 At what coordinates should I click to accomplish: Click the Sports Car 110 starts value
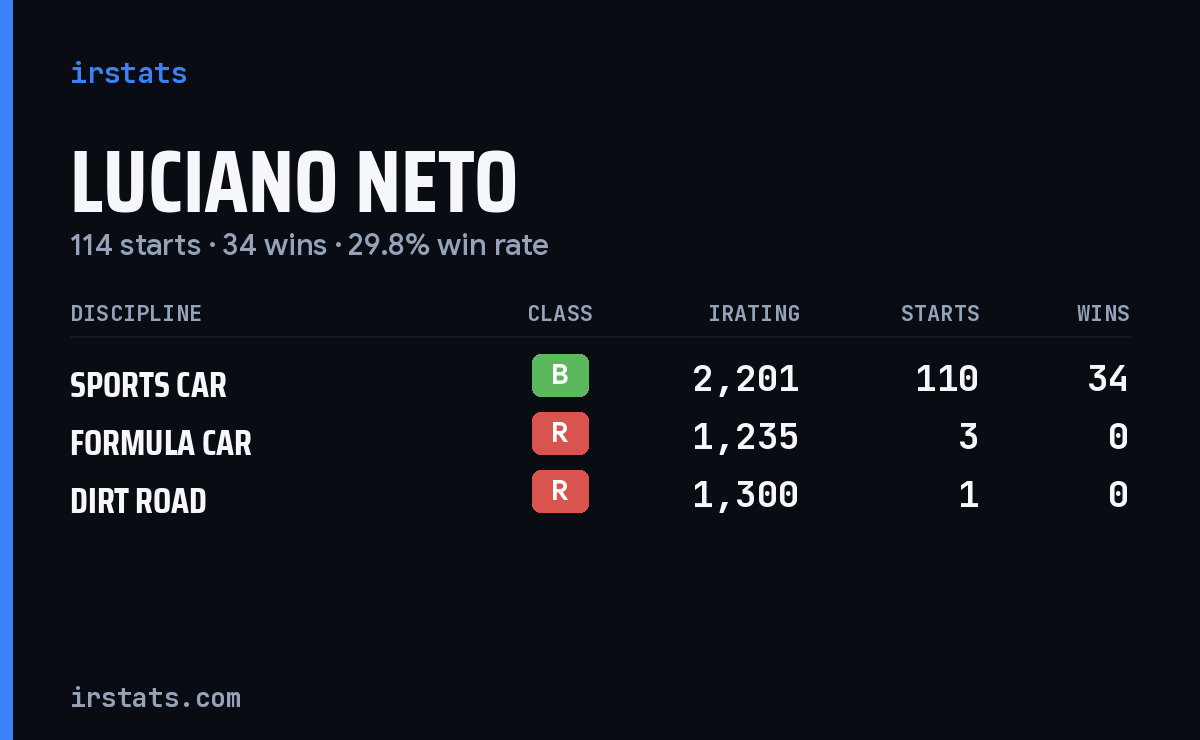tap(947, 379)
